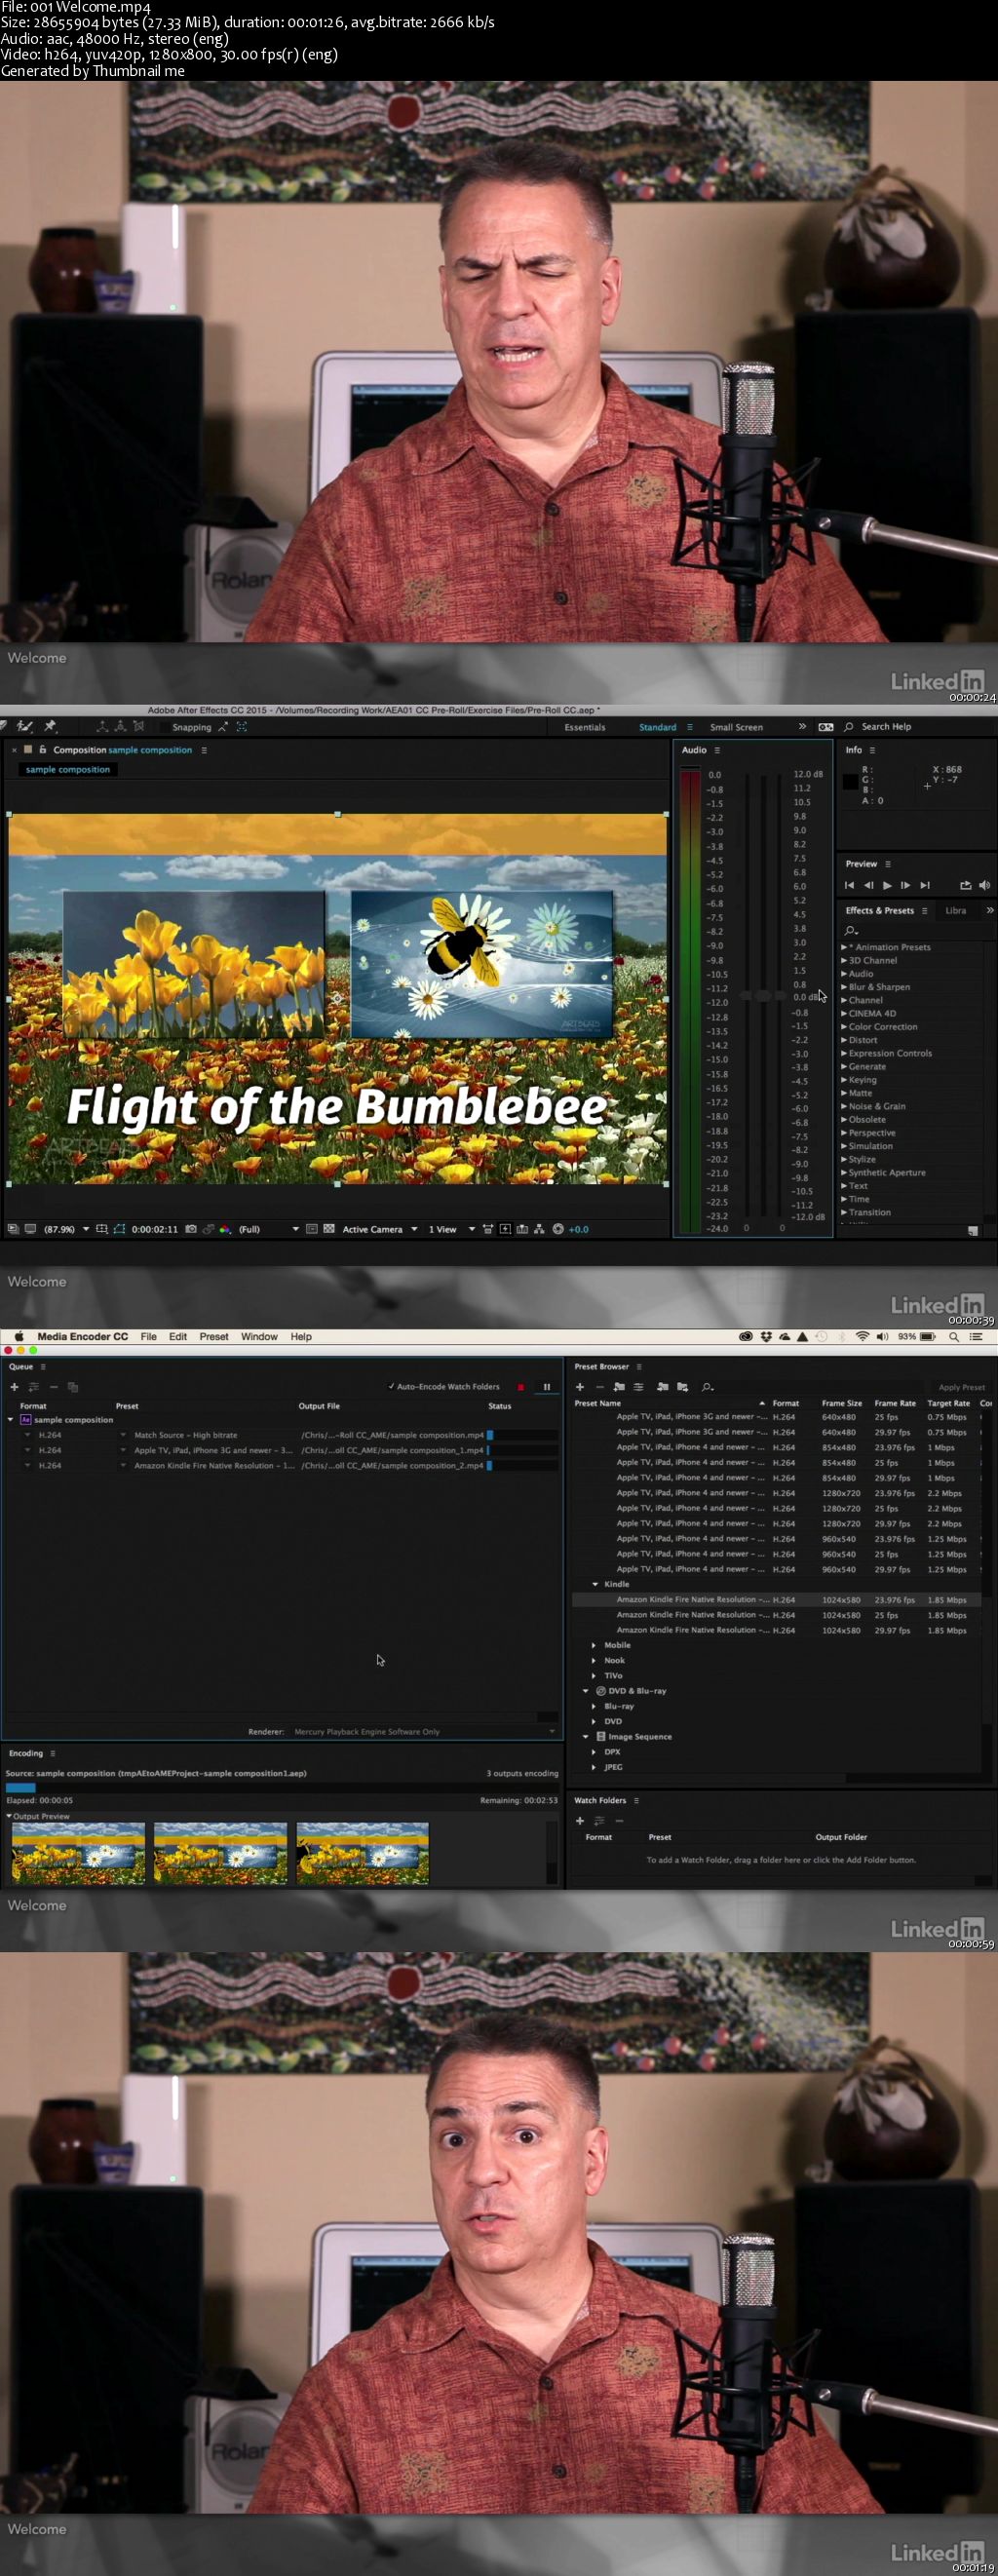Click the volume icon in macOS menu bar
Viewport: 998px width, 2576px height.
(x=882, y=1336)
